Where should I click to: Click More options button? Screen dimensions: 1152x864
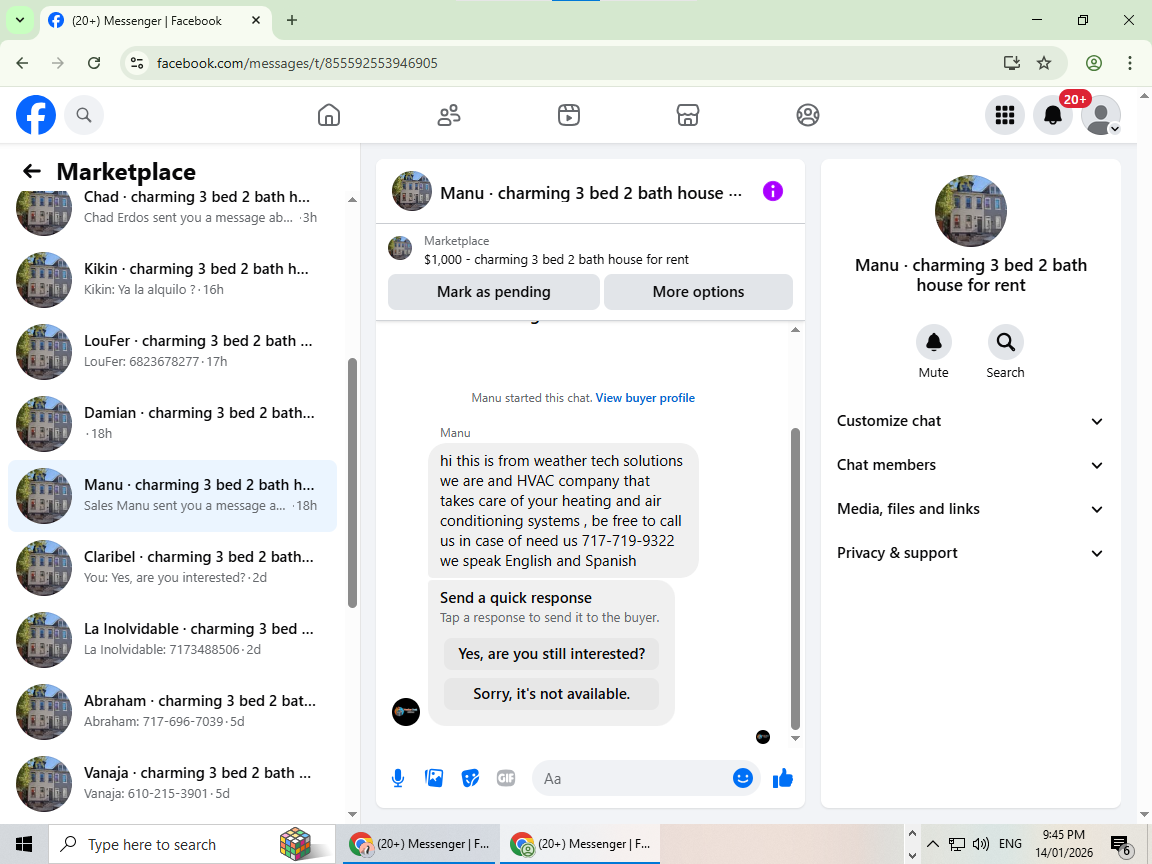coord(698,292)
